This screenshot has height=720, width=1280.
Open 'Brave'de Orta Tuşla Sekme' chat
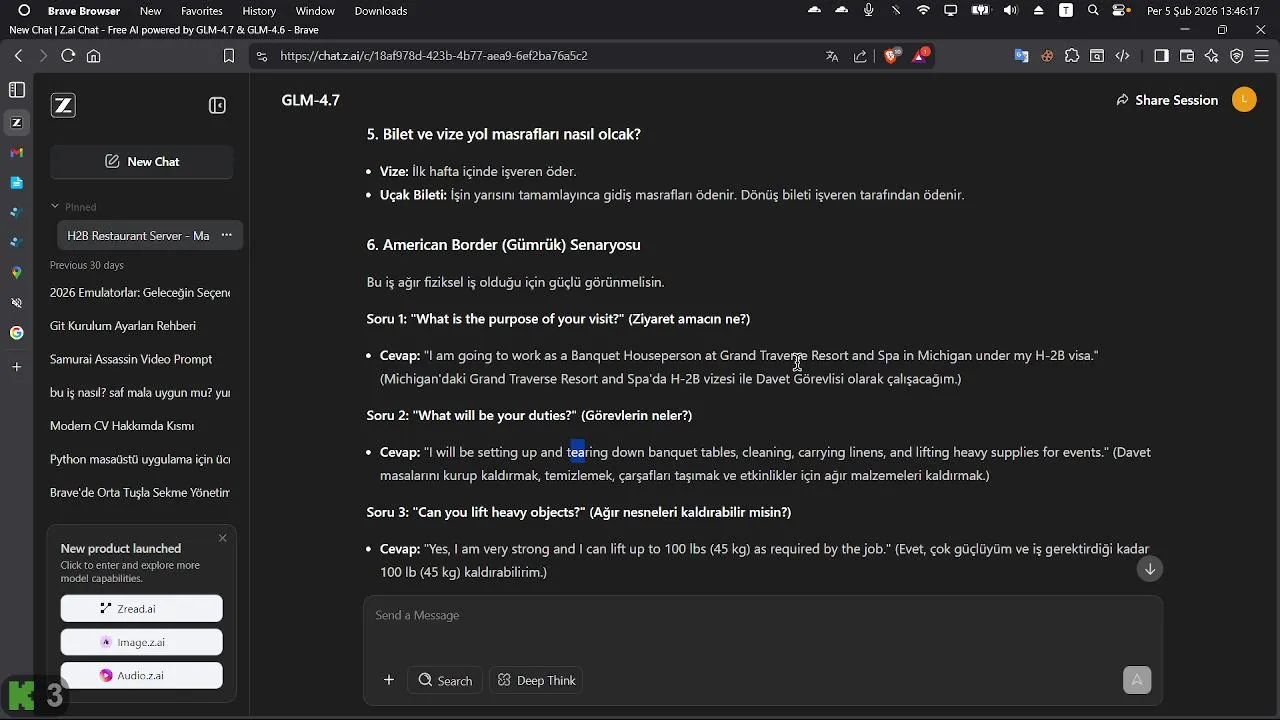(x=140, y=492)
